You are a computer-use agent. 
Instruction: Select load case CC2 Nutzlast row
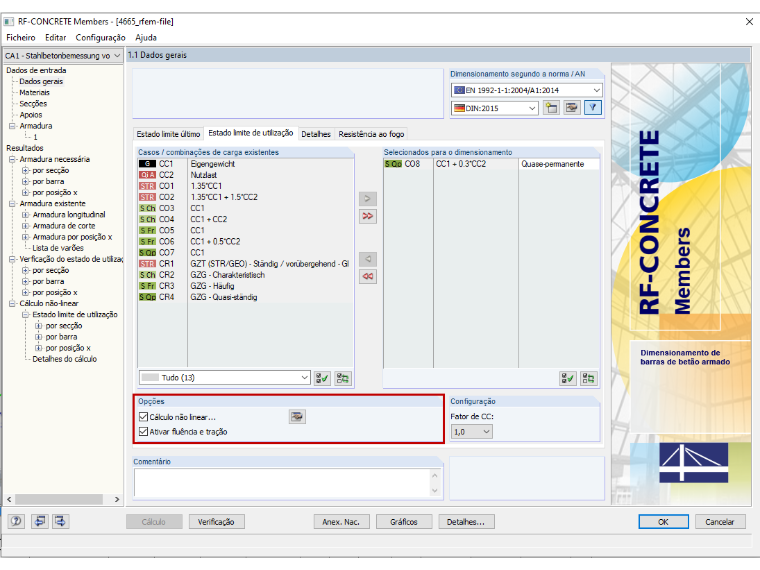tap(244, 175)
